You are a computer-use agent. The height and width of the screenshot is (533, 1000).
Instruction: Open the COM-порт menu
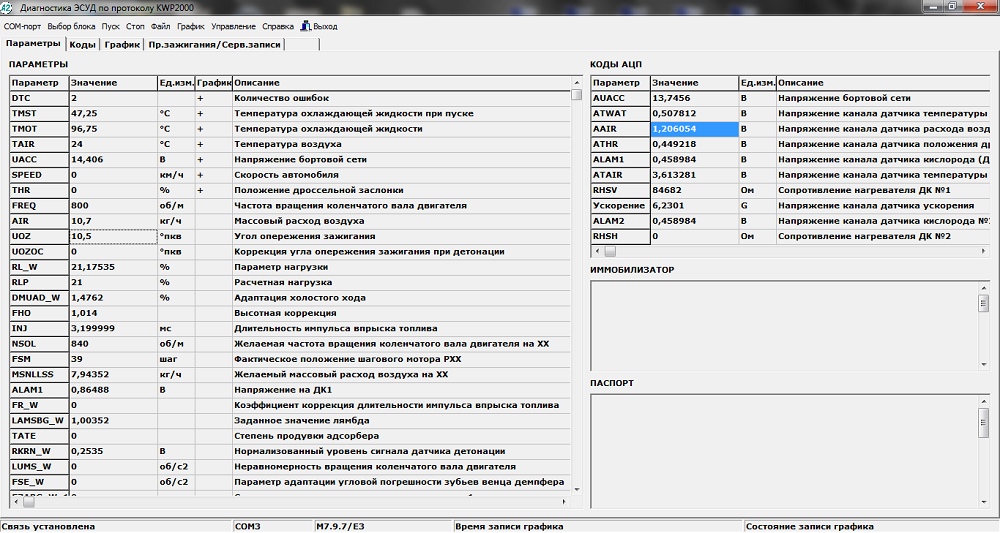[24, 26]
